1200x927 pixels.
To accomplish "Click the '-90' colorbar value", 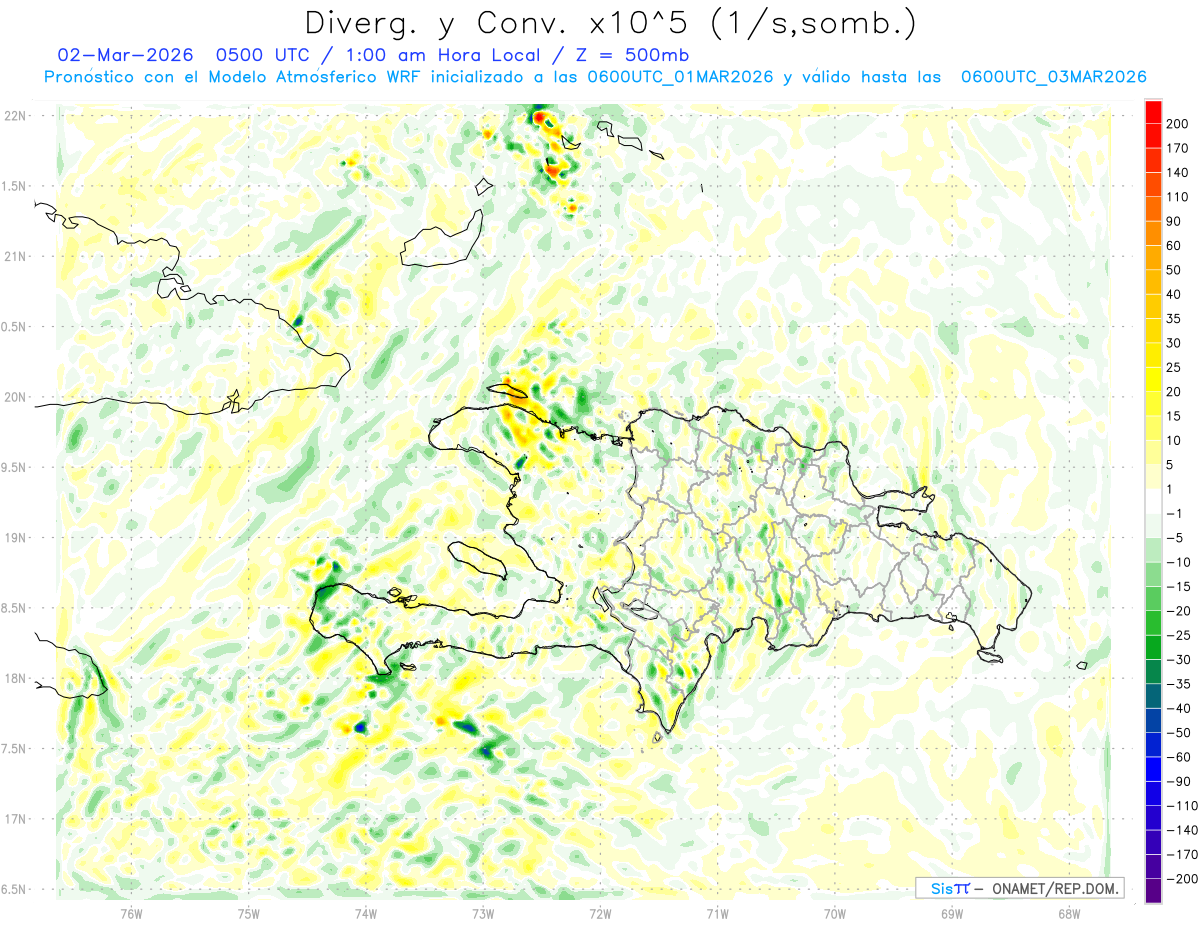I will coord(1178,782).
